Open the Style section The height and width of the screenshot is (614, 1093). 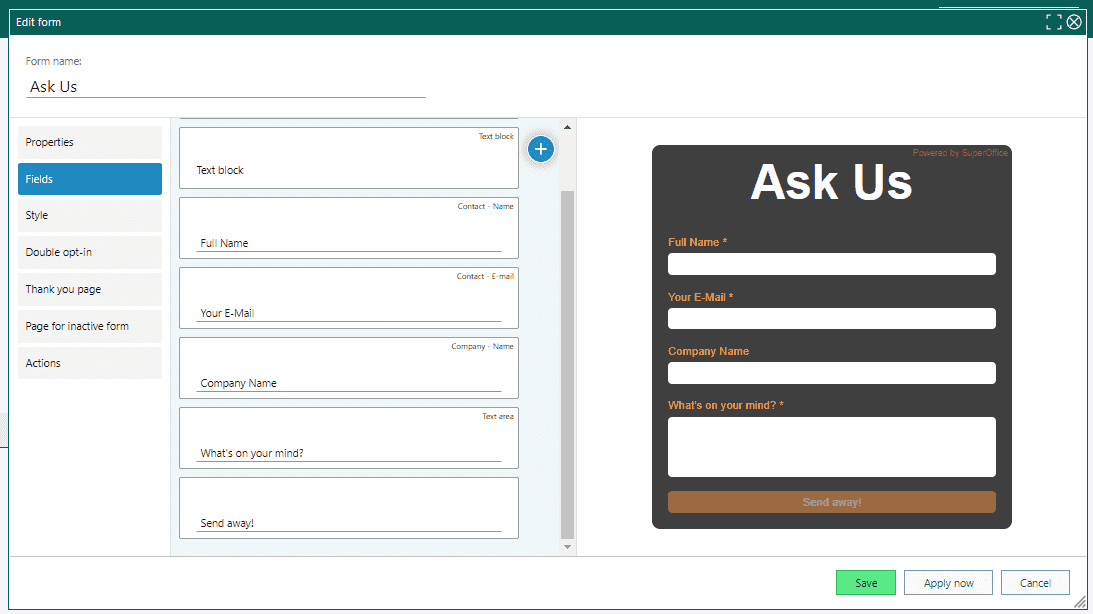click(x=90, y=215)
